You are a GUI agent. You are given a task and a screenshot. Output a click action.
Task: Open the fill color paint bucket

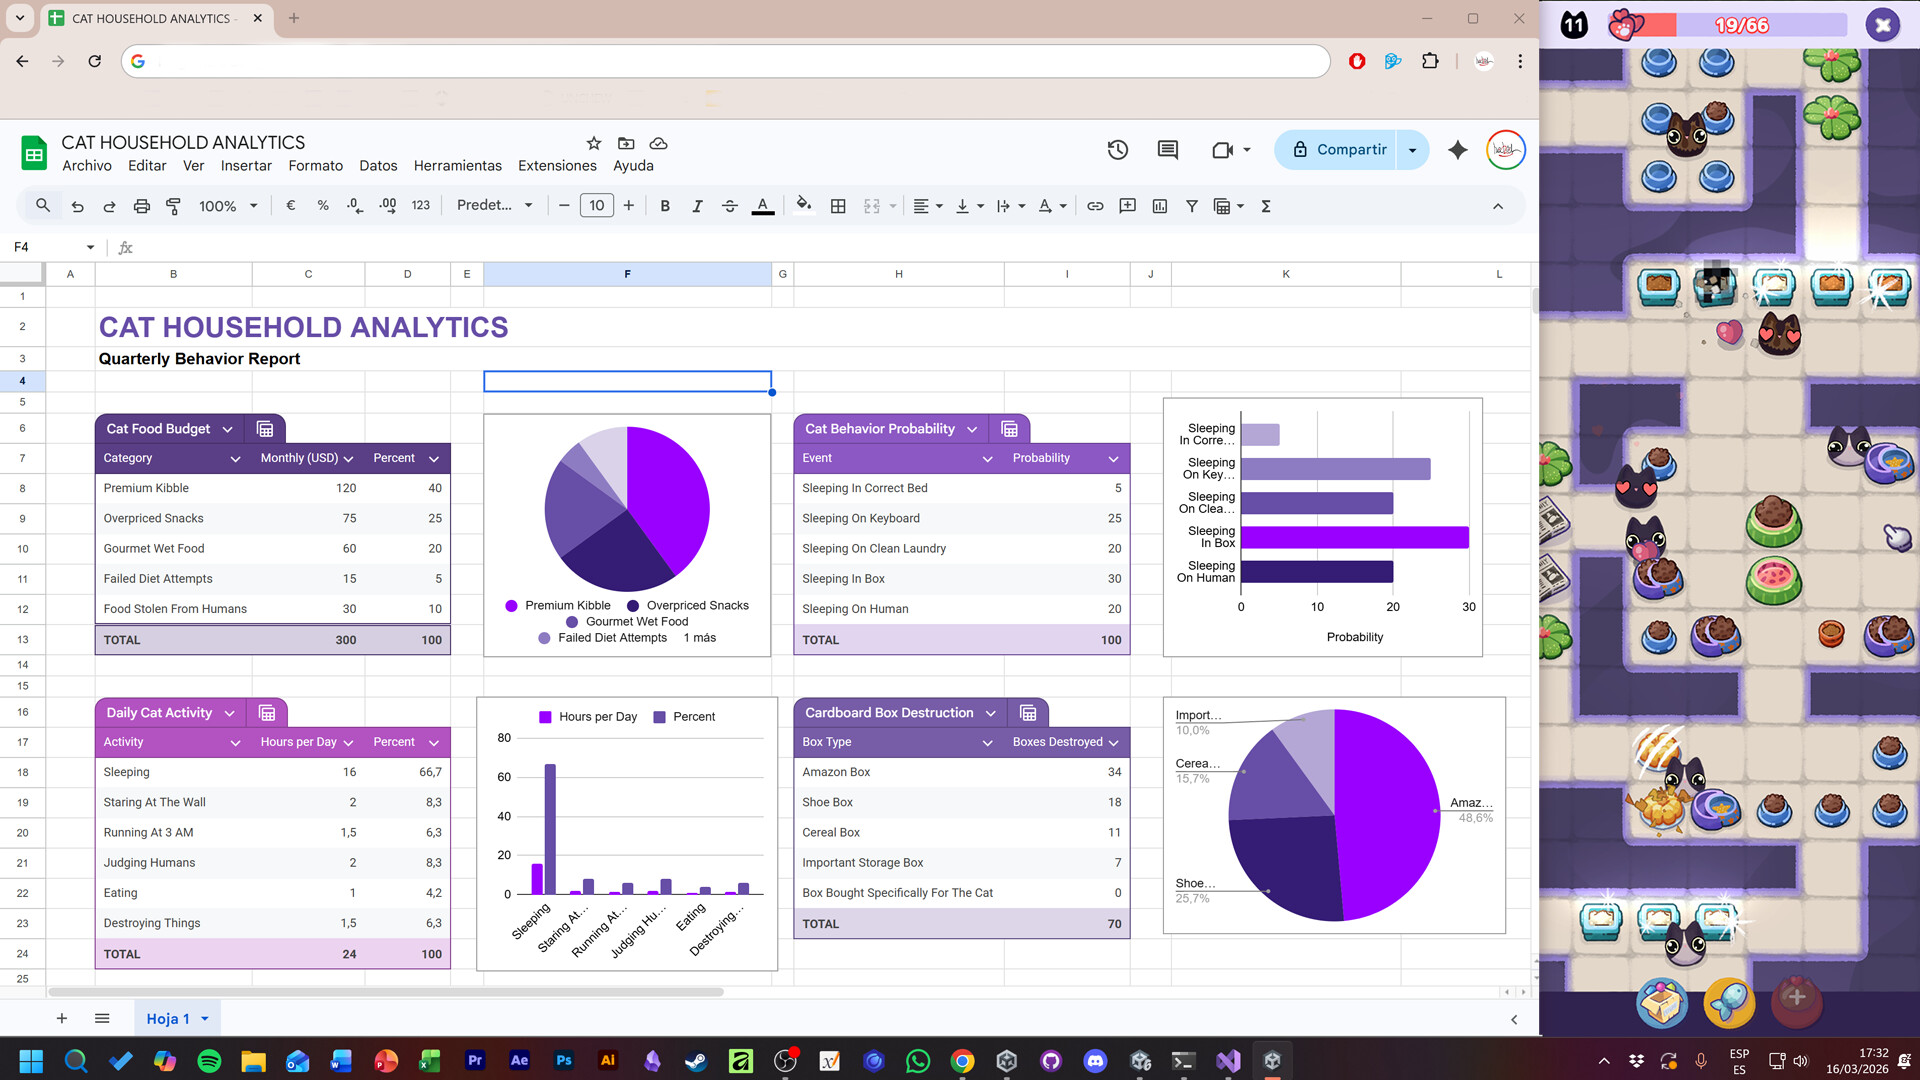click(803, 206)
